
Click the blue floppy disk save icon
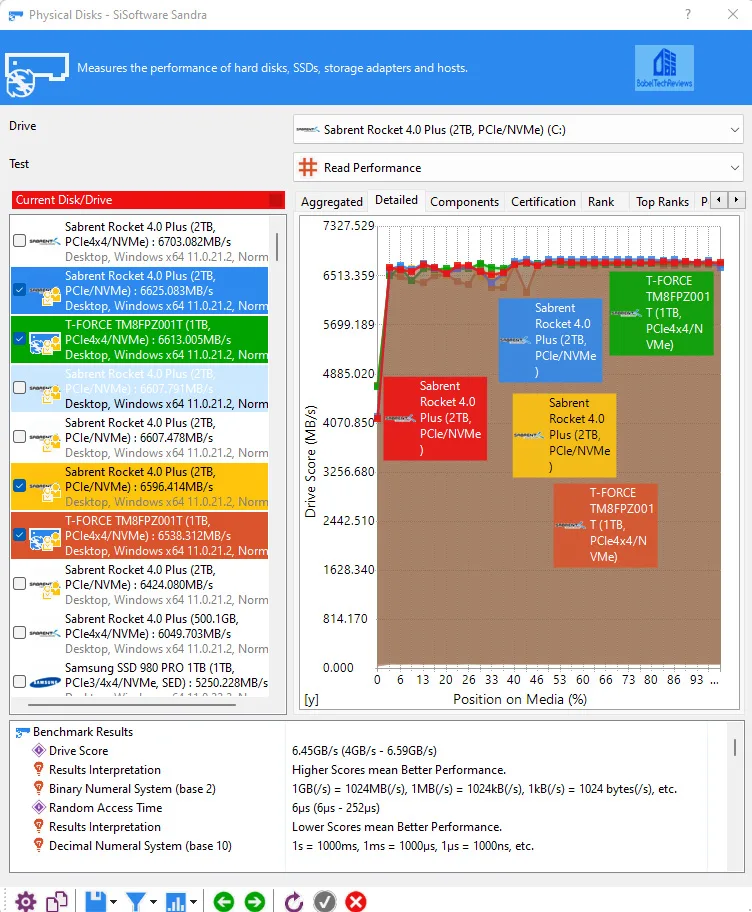point(96,902)
